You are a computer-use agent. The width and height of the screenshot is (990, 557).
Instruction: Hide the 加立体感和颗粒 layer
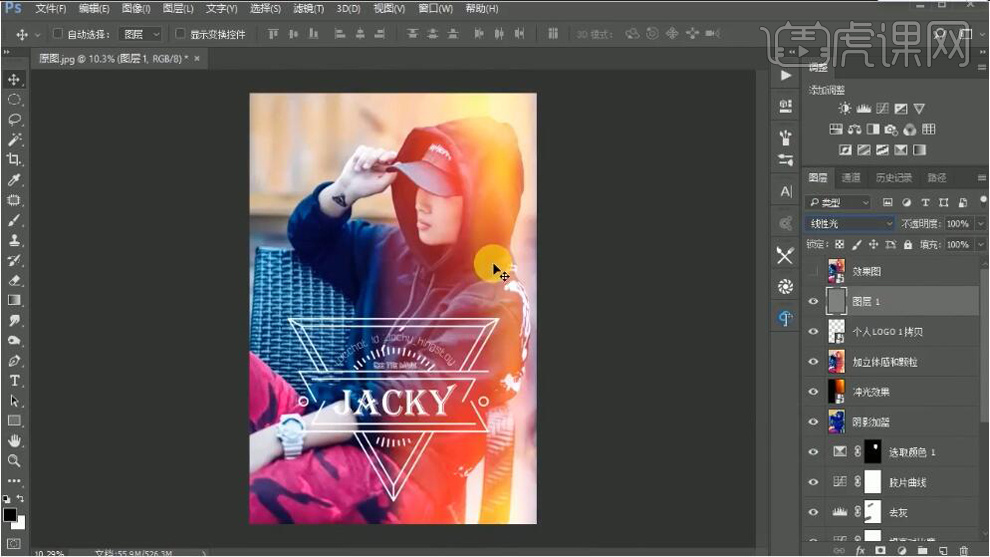click(x=813, y=362)
